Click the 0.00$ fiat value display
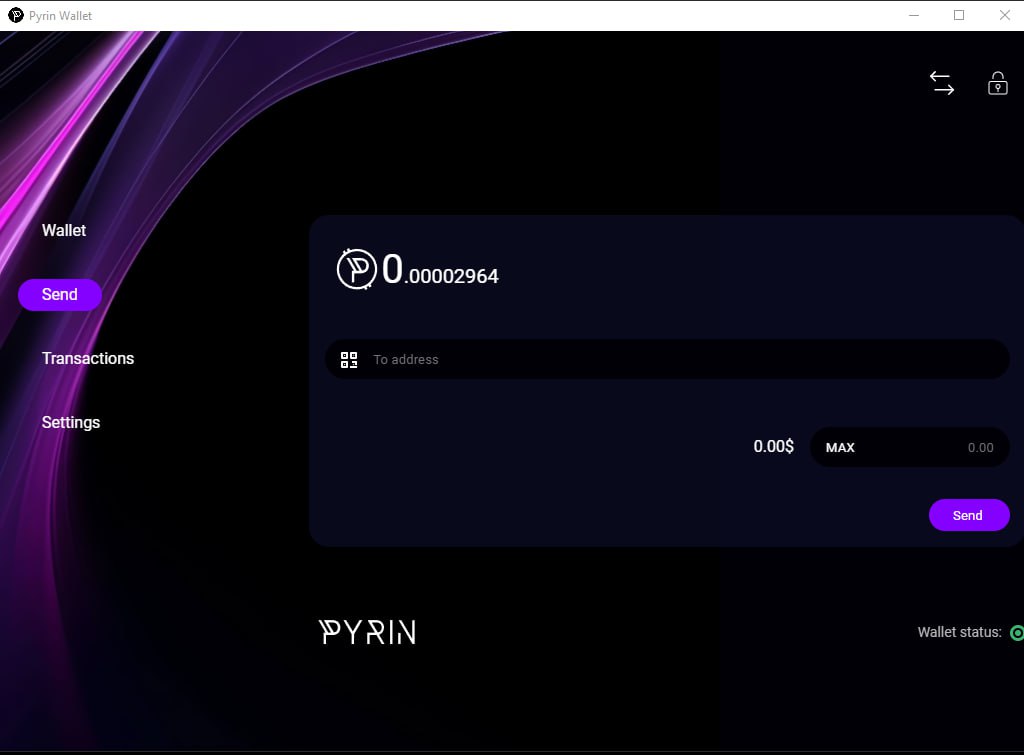Viewport: 1024px width, 755px height. [772, 447]
